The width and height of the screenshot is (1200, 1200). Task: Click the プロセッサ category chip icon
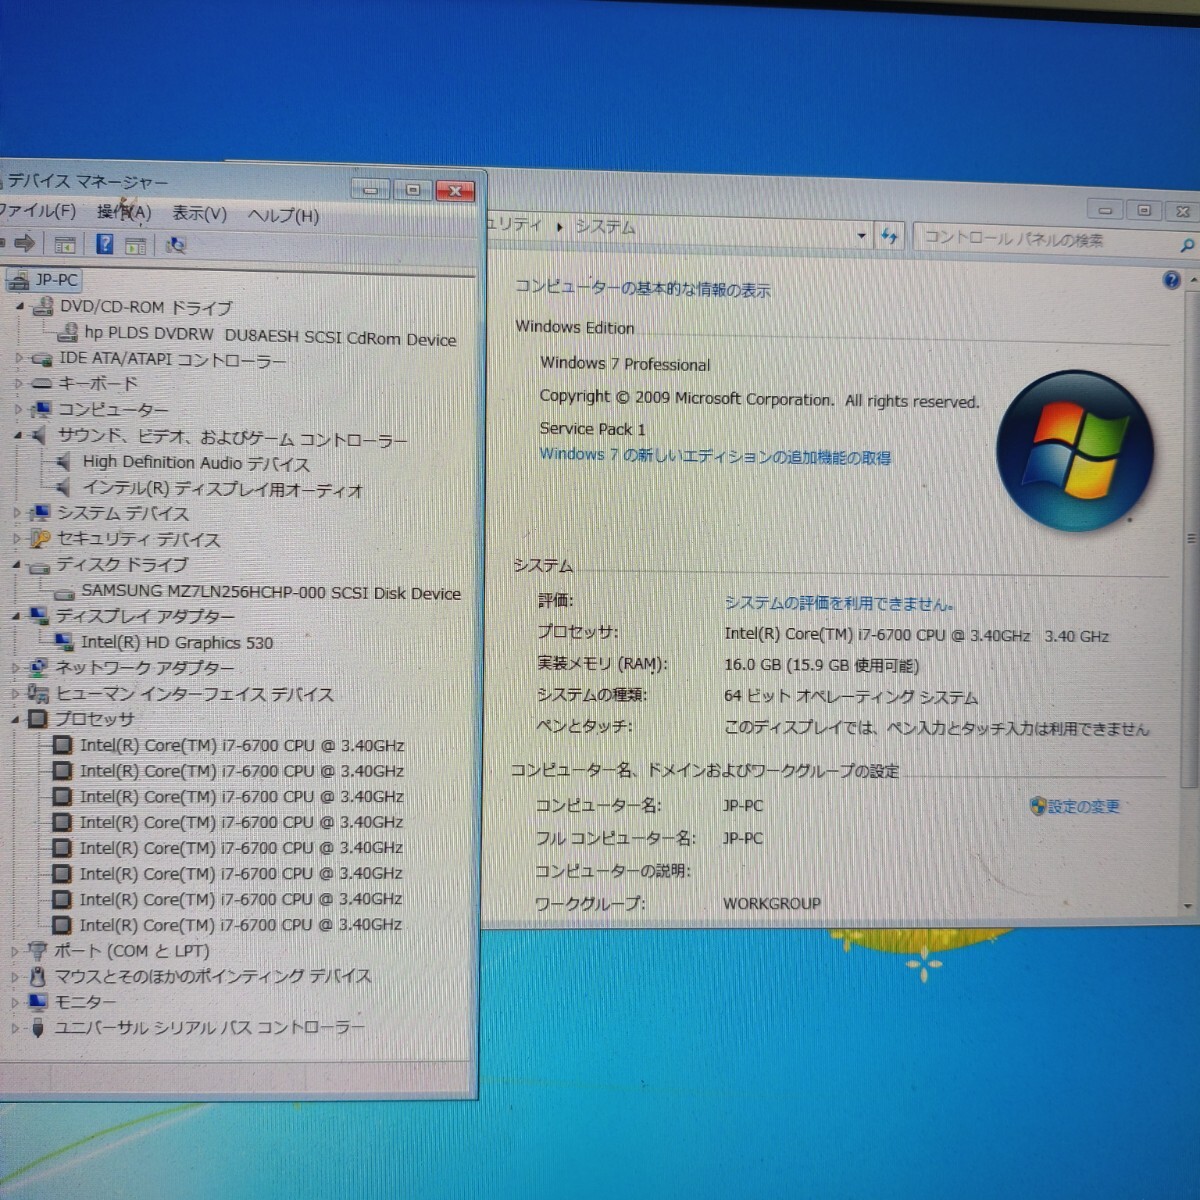click(39, 719)
